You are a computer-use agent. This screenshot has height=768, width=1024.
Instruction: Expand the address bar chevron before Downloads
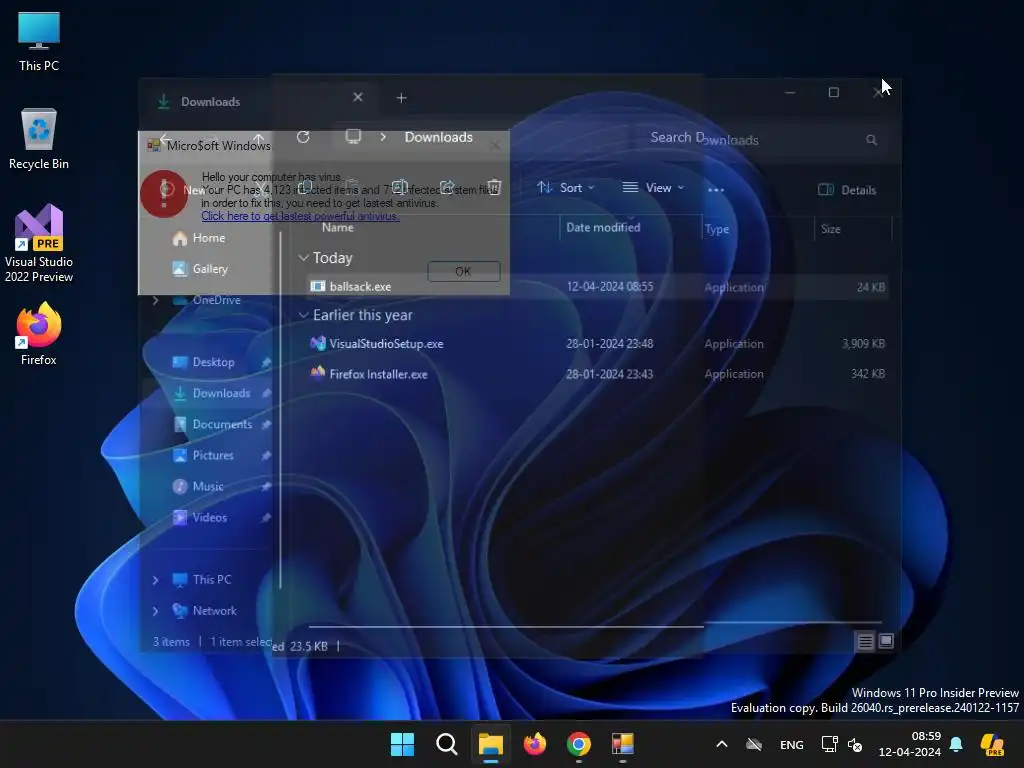383,137
